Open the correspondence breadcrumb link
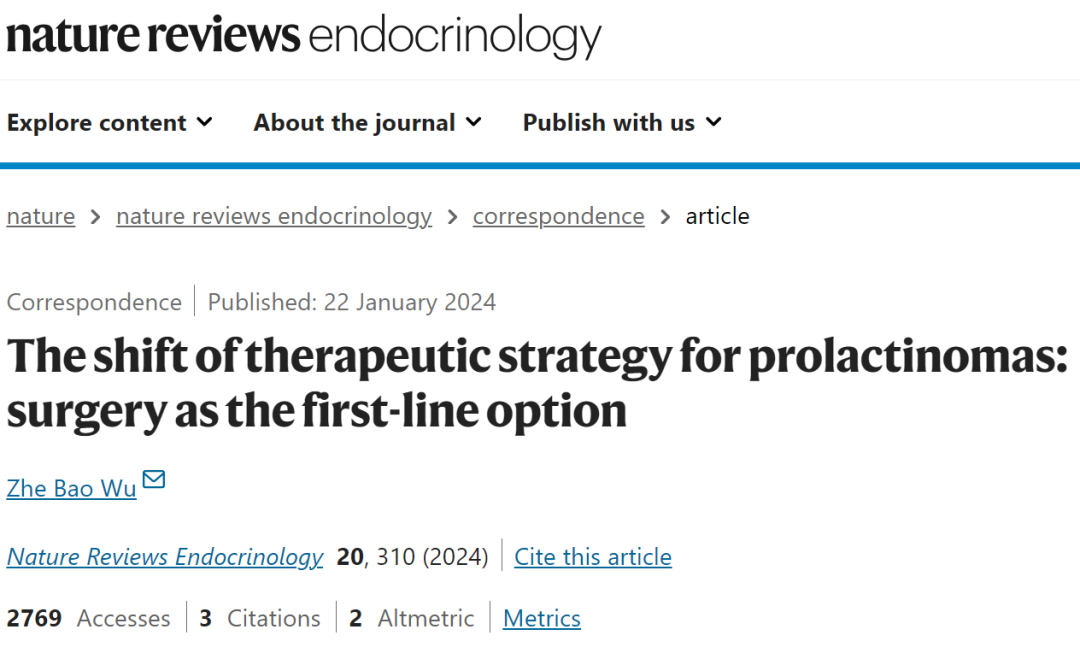Viewport: 1080px width, 647px height. [559, 216]
